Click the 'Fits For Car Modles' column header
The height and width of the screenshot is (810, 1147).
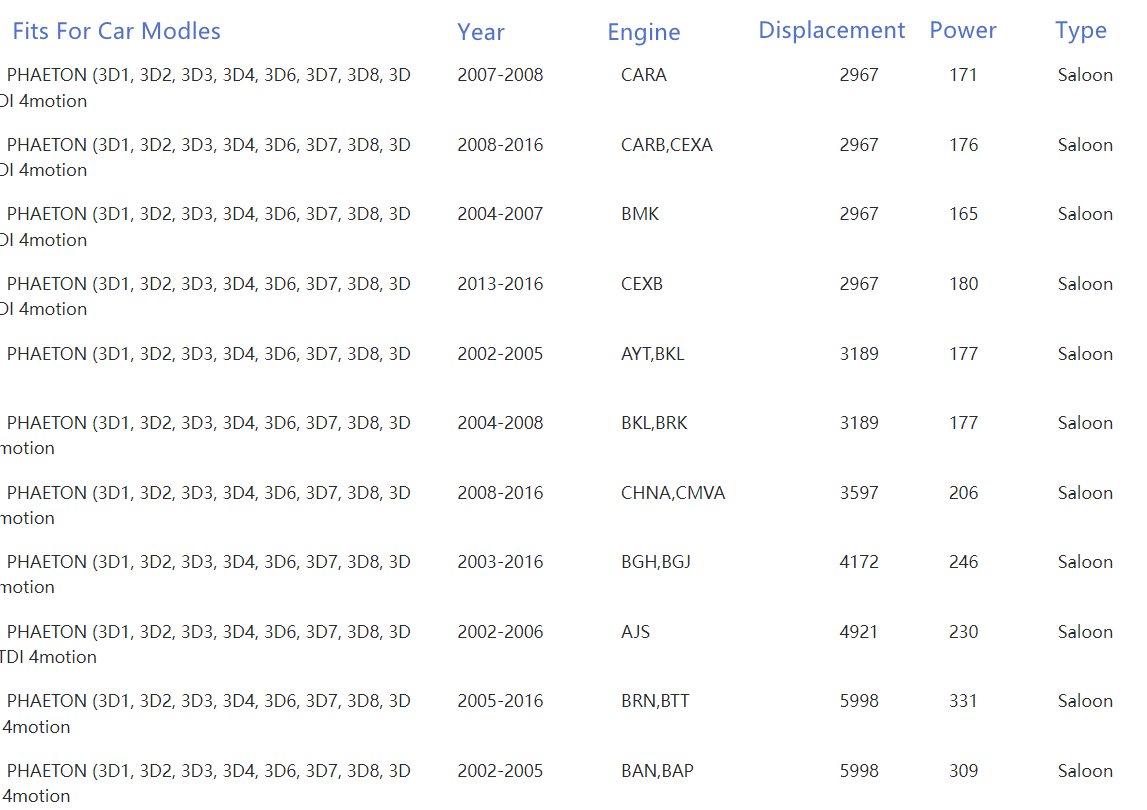[116, 31]
